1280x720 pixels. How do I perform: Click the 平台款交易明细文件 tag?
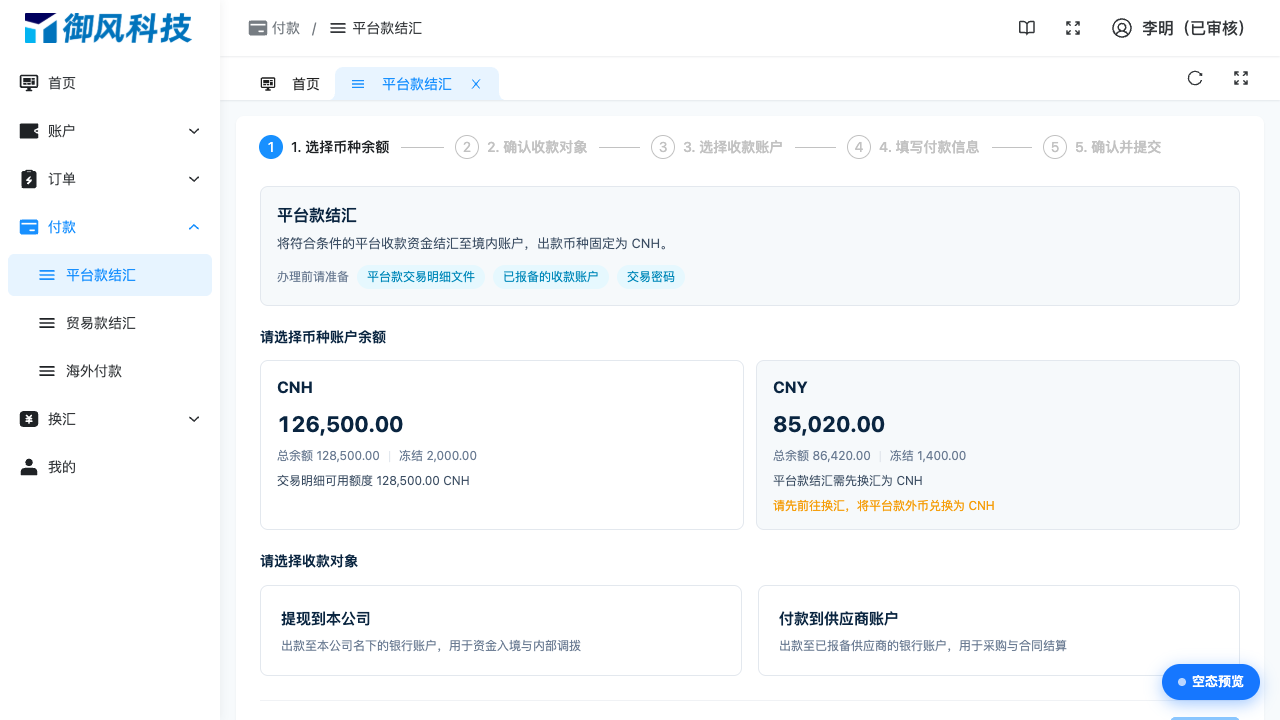click(421, 277)
